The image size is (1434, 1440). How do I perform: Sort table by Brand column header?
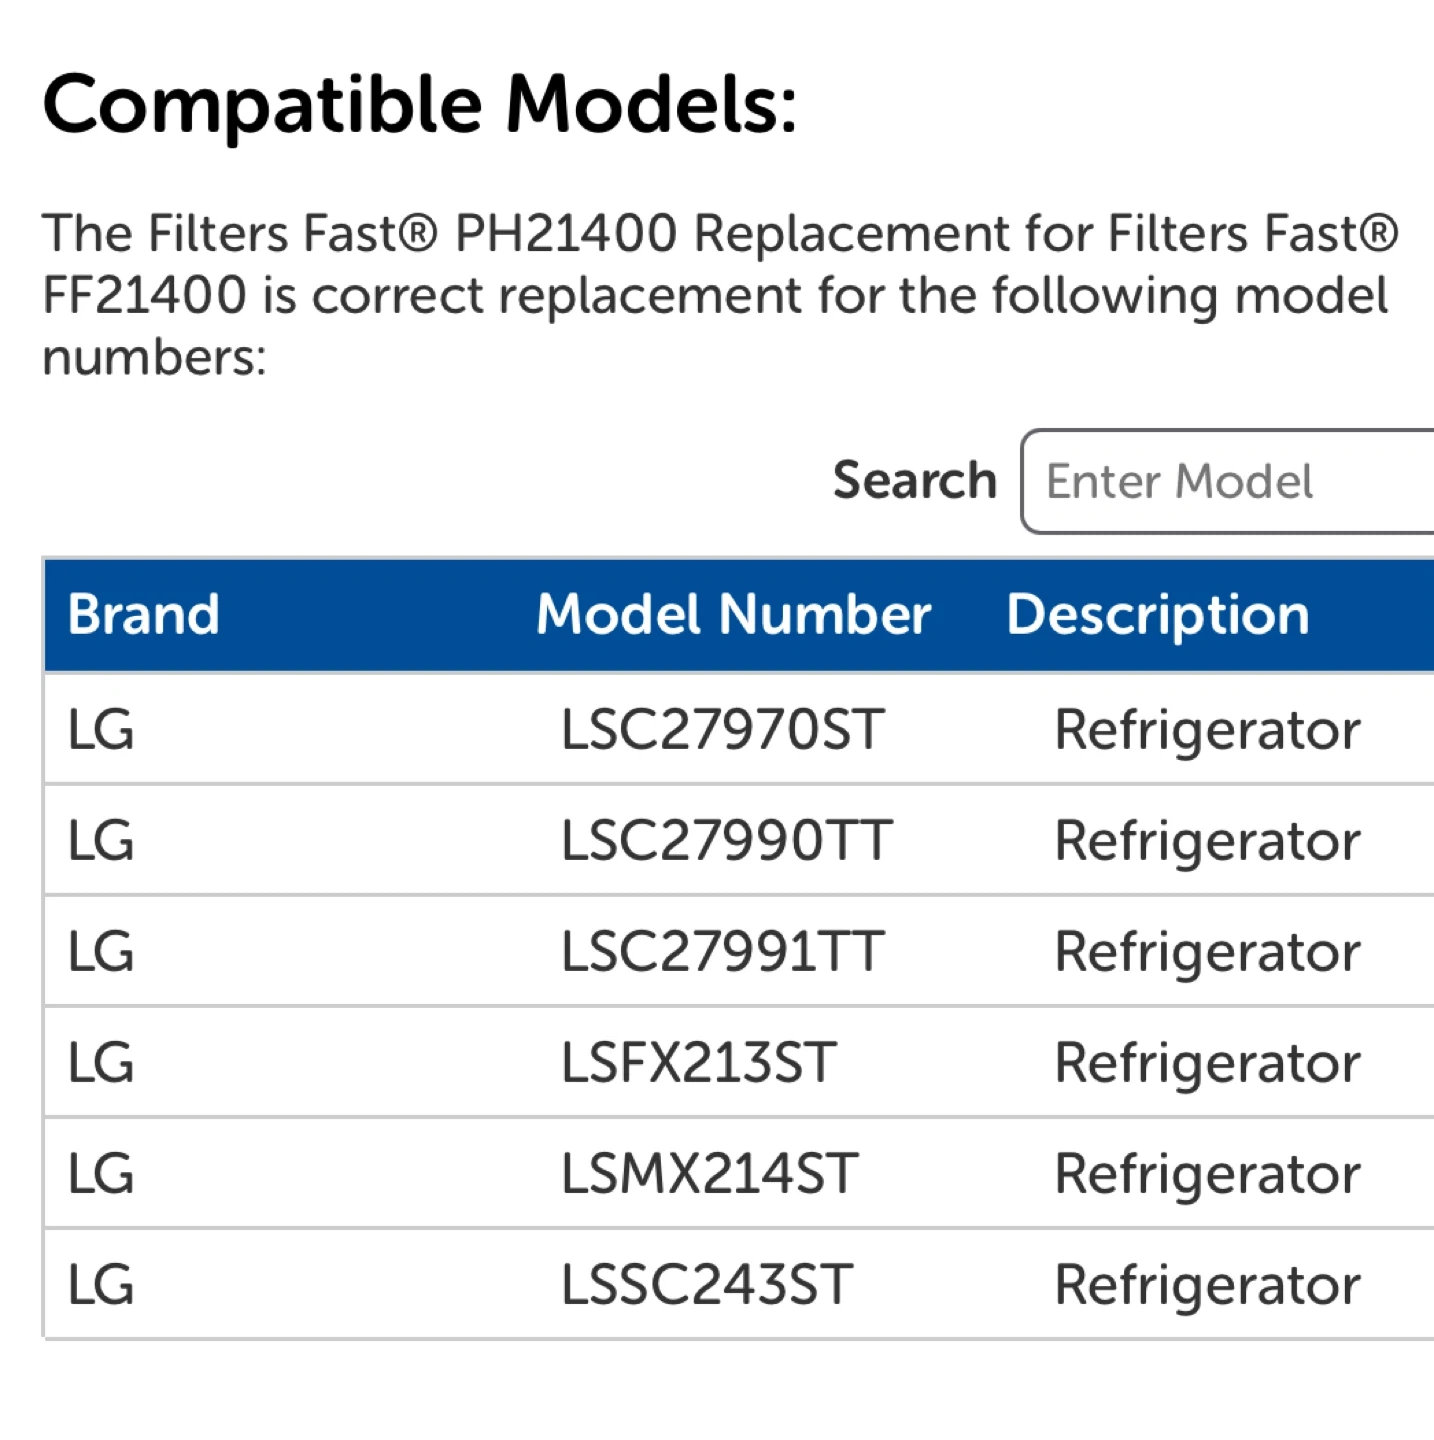coord(144,614)
